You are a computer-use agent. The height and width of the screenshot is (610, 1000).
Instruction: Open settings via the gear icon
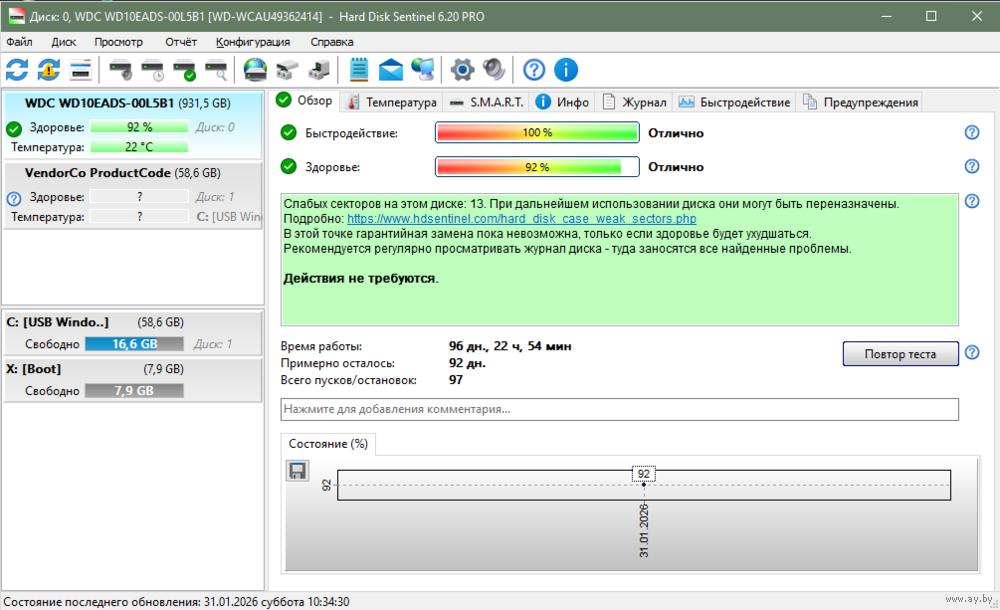[x=461, y=69]
